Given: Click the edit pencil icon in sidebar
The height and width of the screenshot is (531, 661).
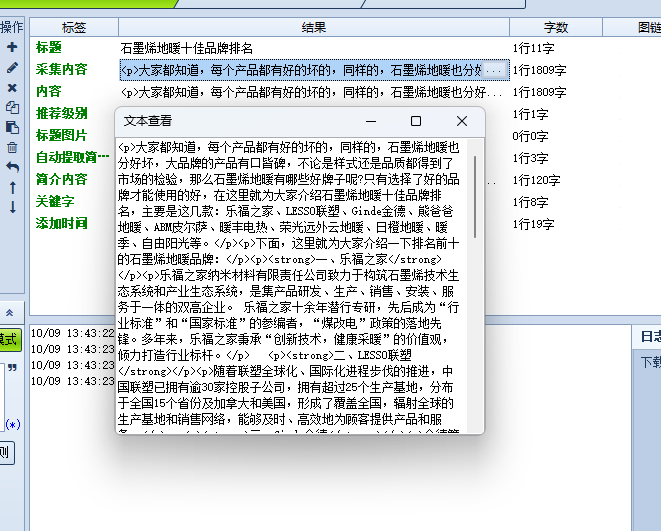Looking at the screenshot, I should tap(12, 67).
